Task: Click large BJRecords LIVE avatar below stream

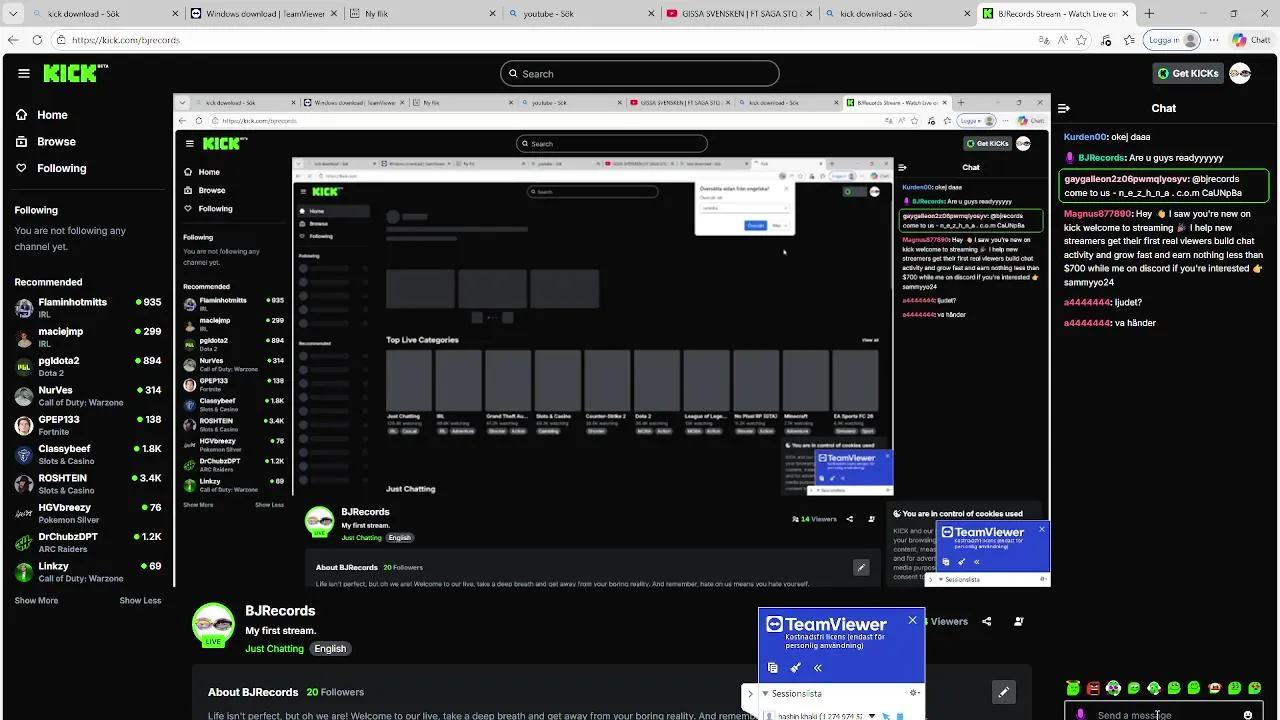Action: (x=213, y=624)
